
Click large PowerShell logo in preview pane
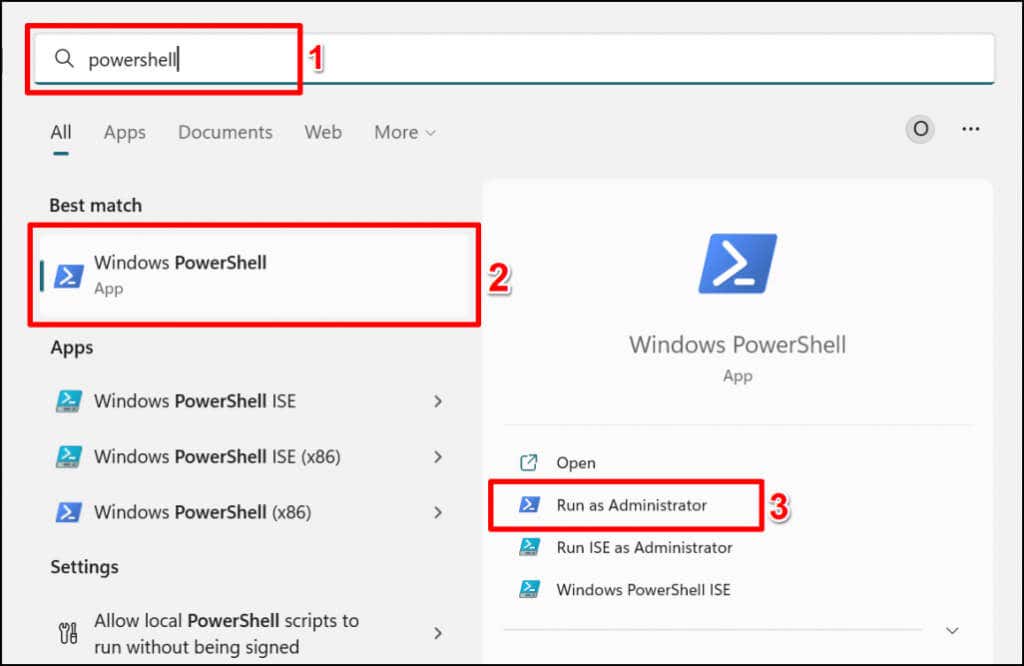(x=738, y=263)
